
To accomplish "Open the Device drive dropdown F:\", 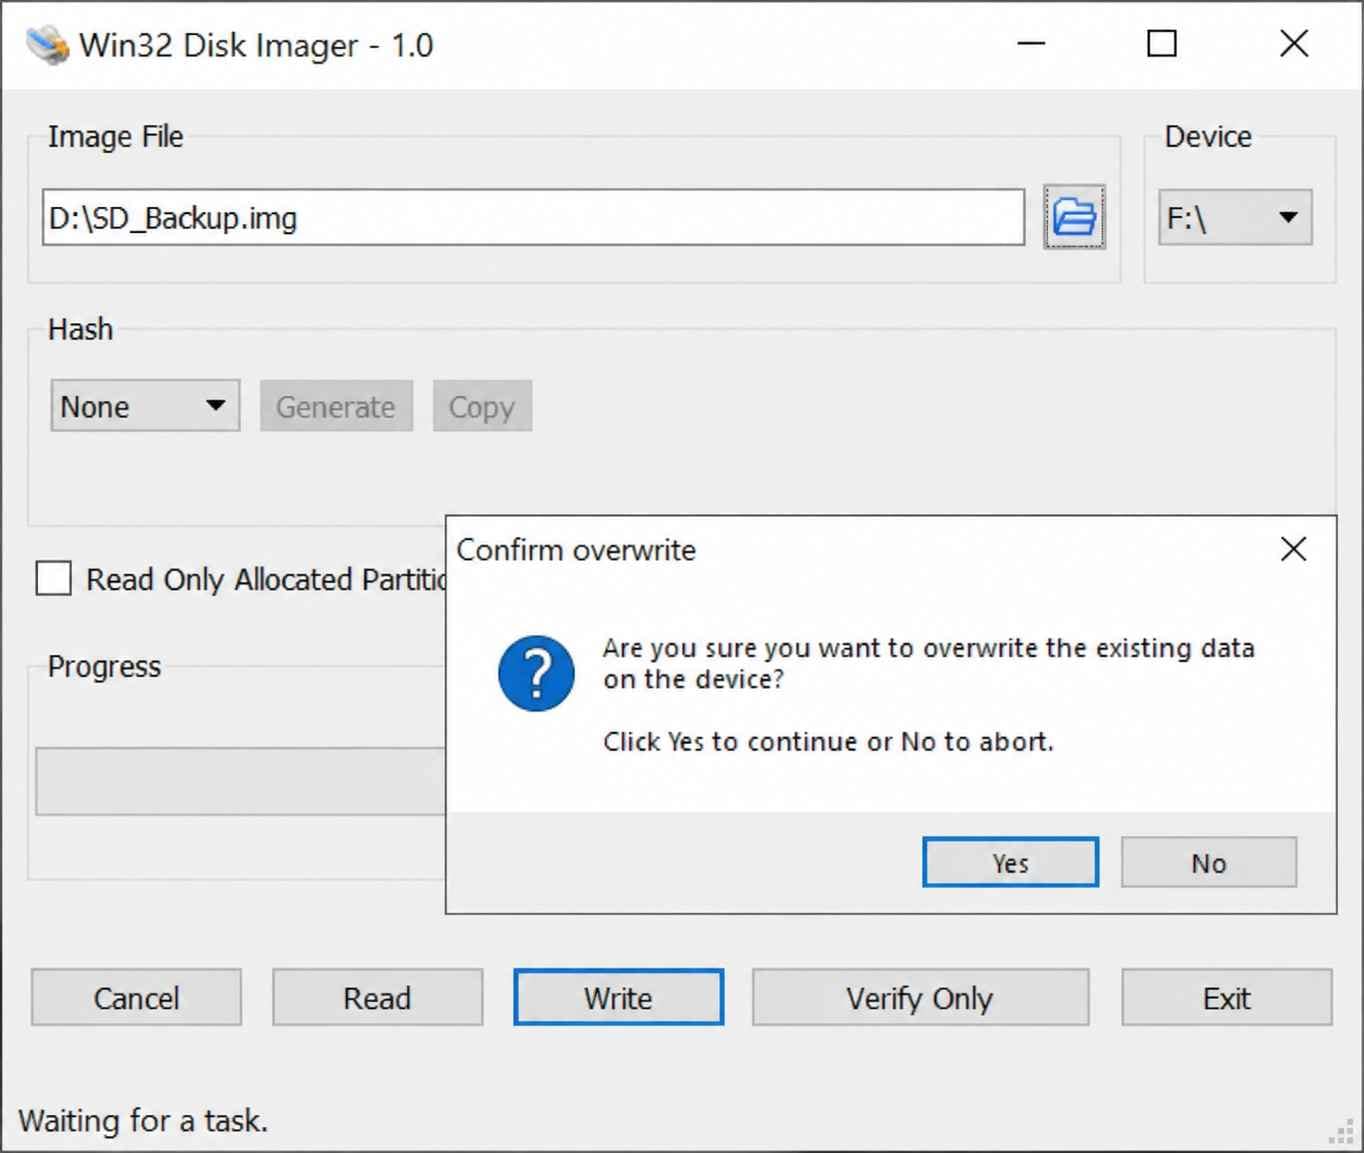I will click(x=1235, y=217).
